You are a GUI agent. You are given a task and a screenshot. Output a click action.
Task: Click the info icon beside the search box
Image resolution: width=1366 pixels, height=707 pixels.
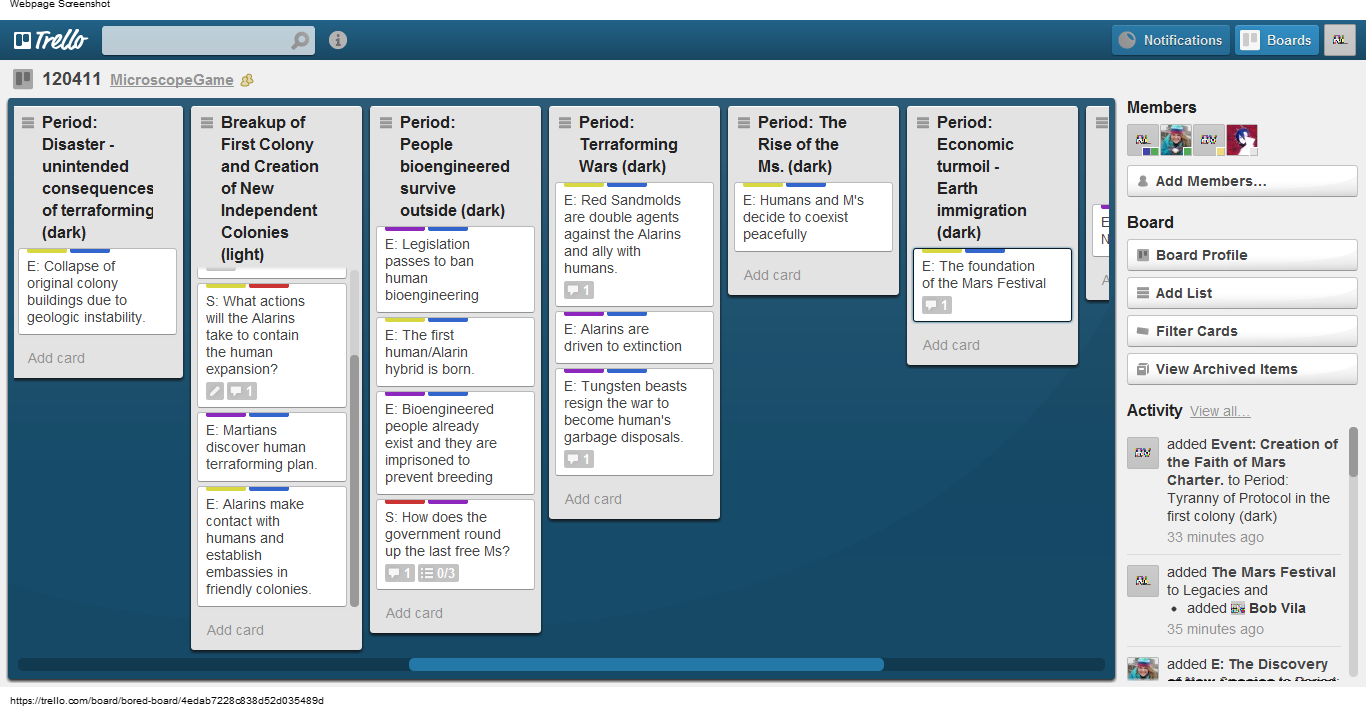(x=338, y=40)
